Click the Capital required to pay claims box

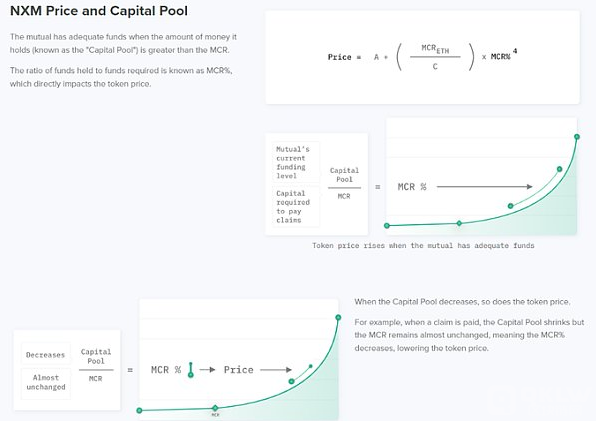tap(296, 206)
